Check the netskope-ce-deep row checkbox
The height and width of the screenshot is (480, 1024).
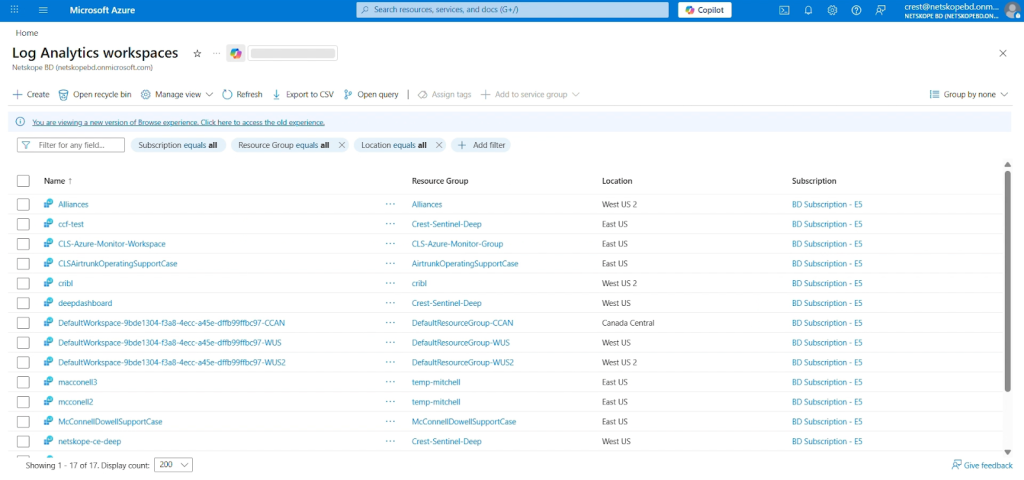[24, 441]
